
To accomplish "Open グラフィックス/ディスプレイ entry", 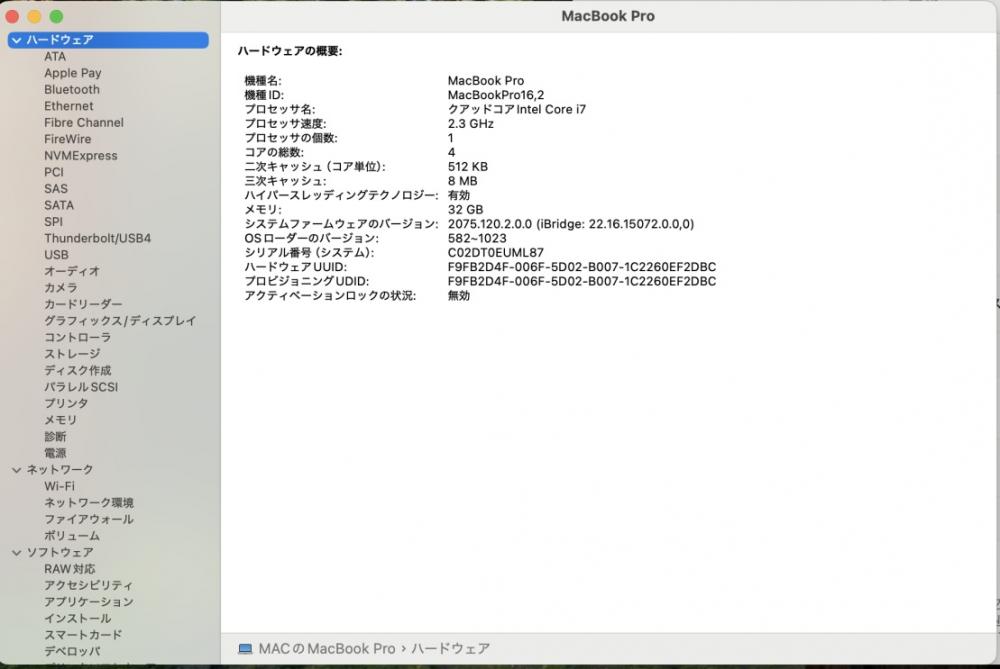I will pyautogui.click(x=120, y=321).
